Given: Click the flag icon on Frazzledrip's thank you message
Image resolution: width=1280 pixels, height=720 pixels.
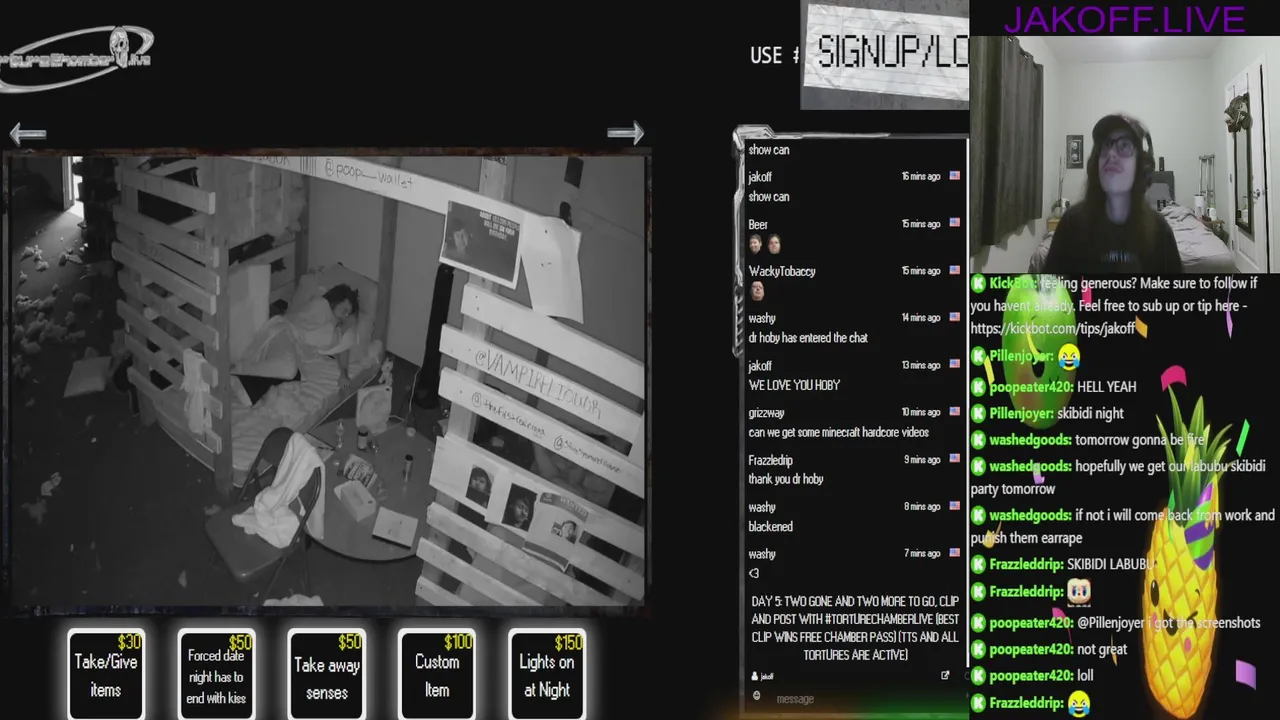Looking at the screenshot, I should 954,459.
